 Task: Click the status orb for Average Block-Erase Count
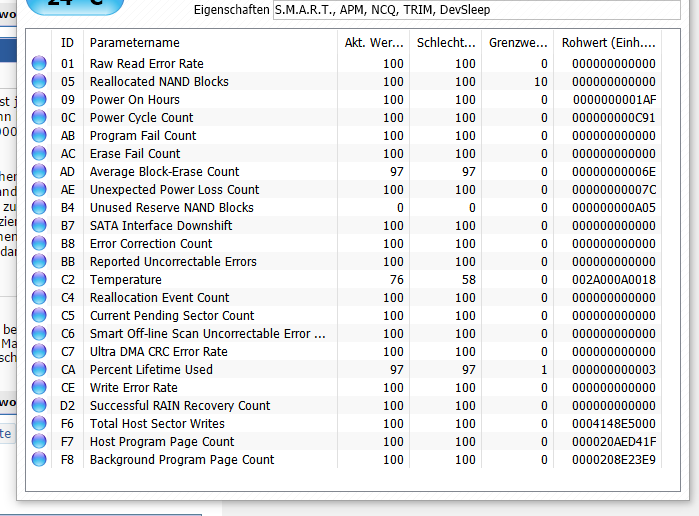tap(39, 171)
